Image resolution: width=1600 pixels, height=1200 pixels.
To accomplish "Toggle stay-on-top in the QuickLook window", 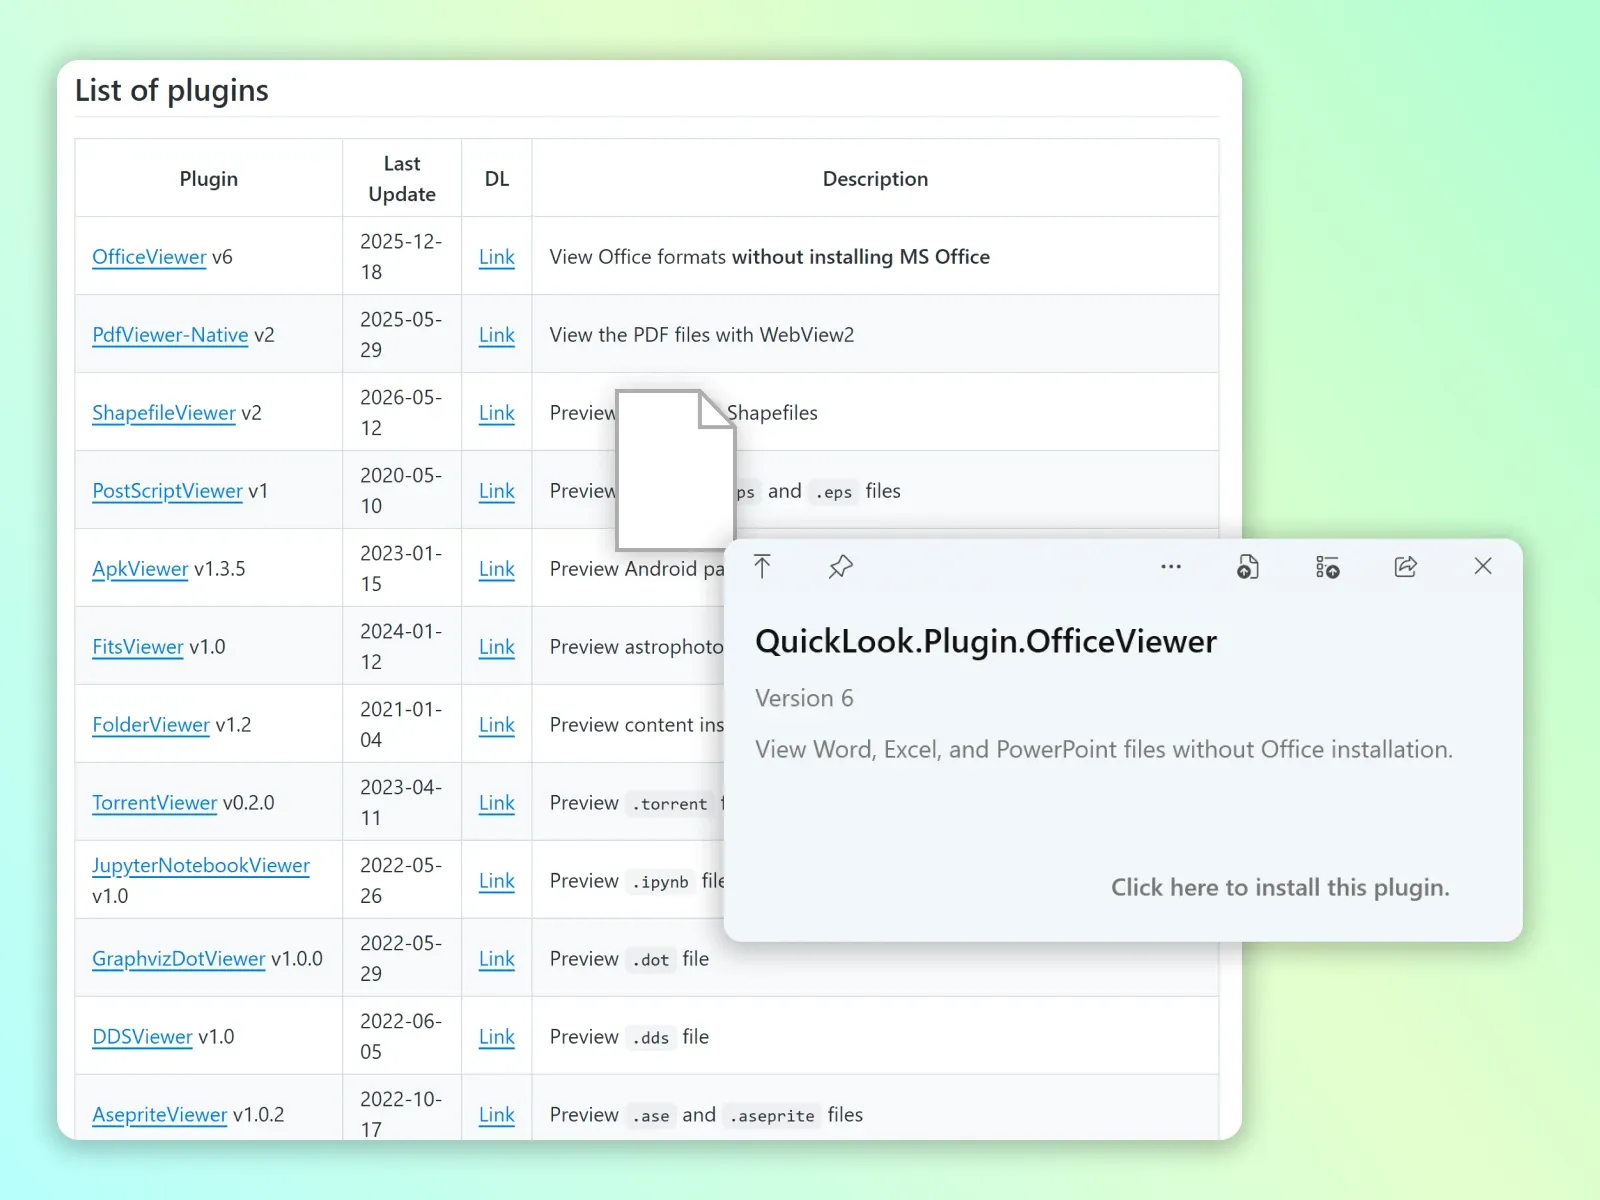I will (x=762, y=567).
